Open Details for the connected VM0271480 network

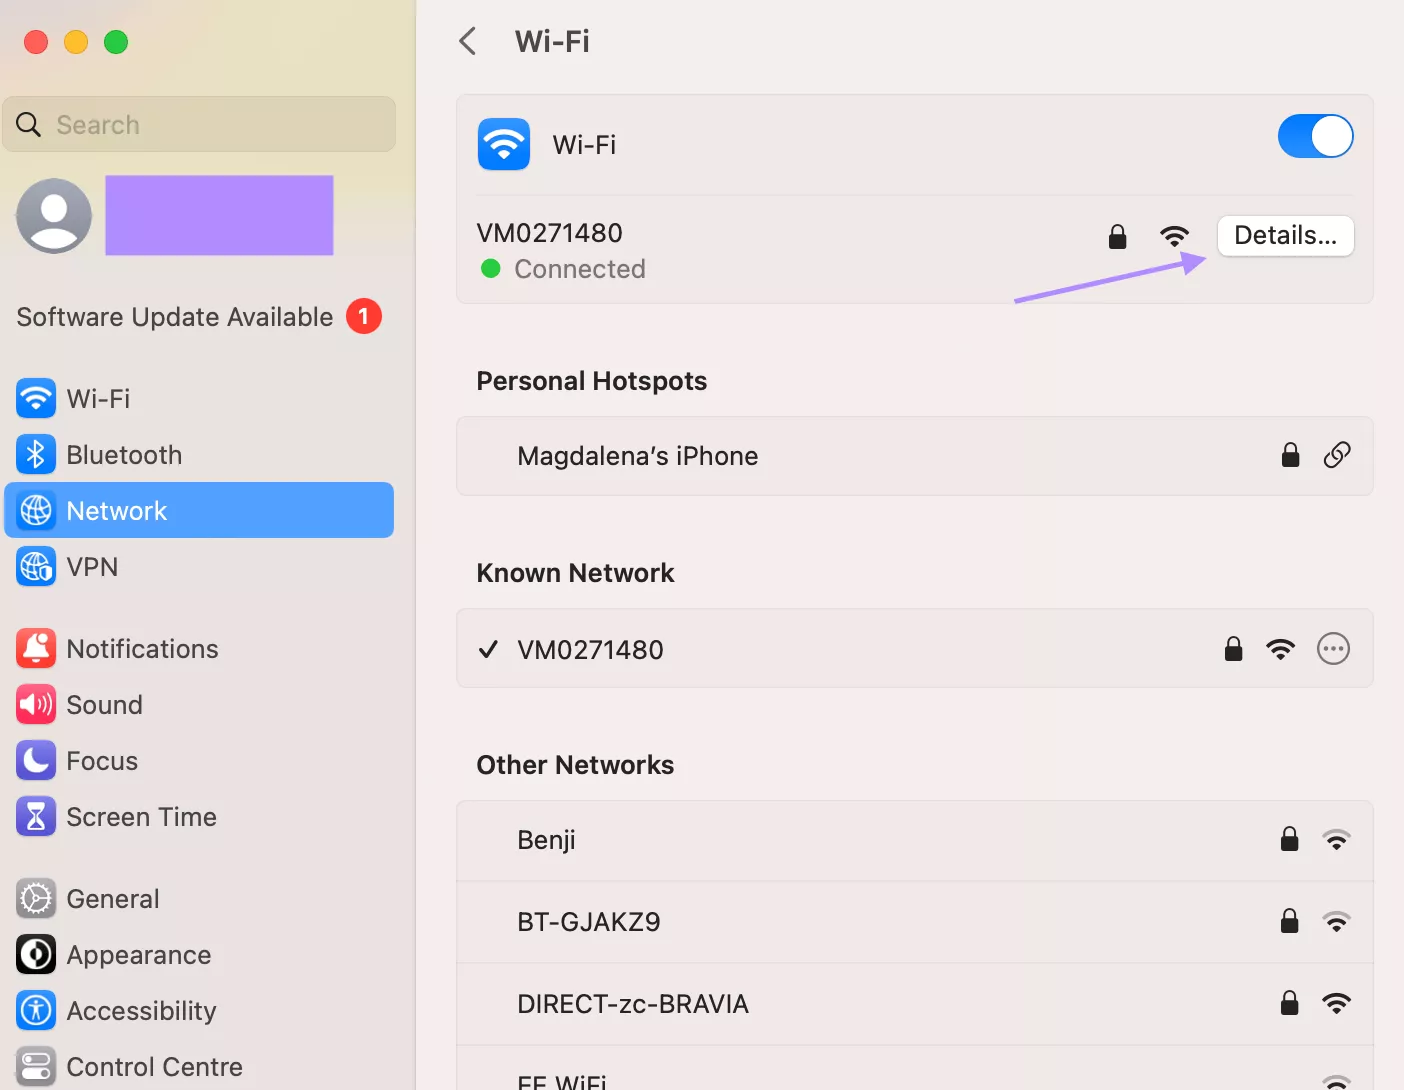pyautogui.click(x=1285, y=235)
